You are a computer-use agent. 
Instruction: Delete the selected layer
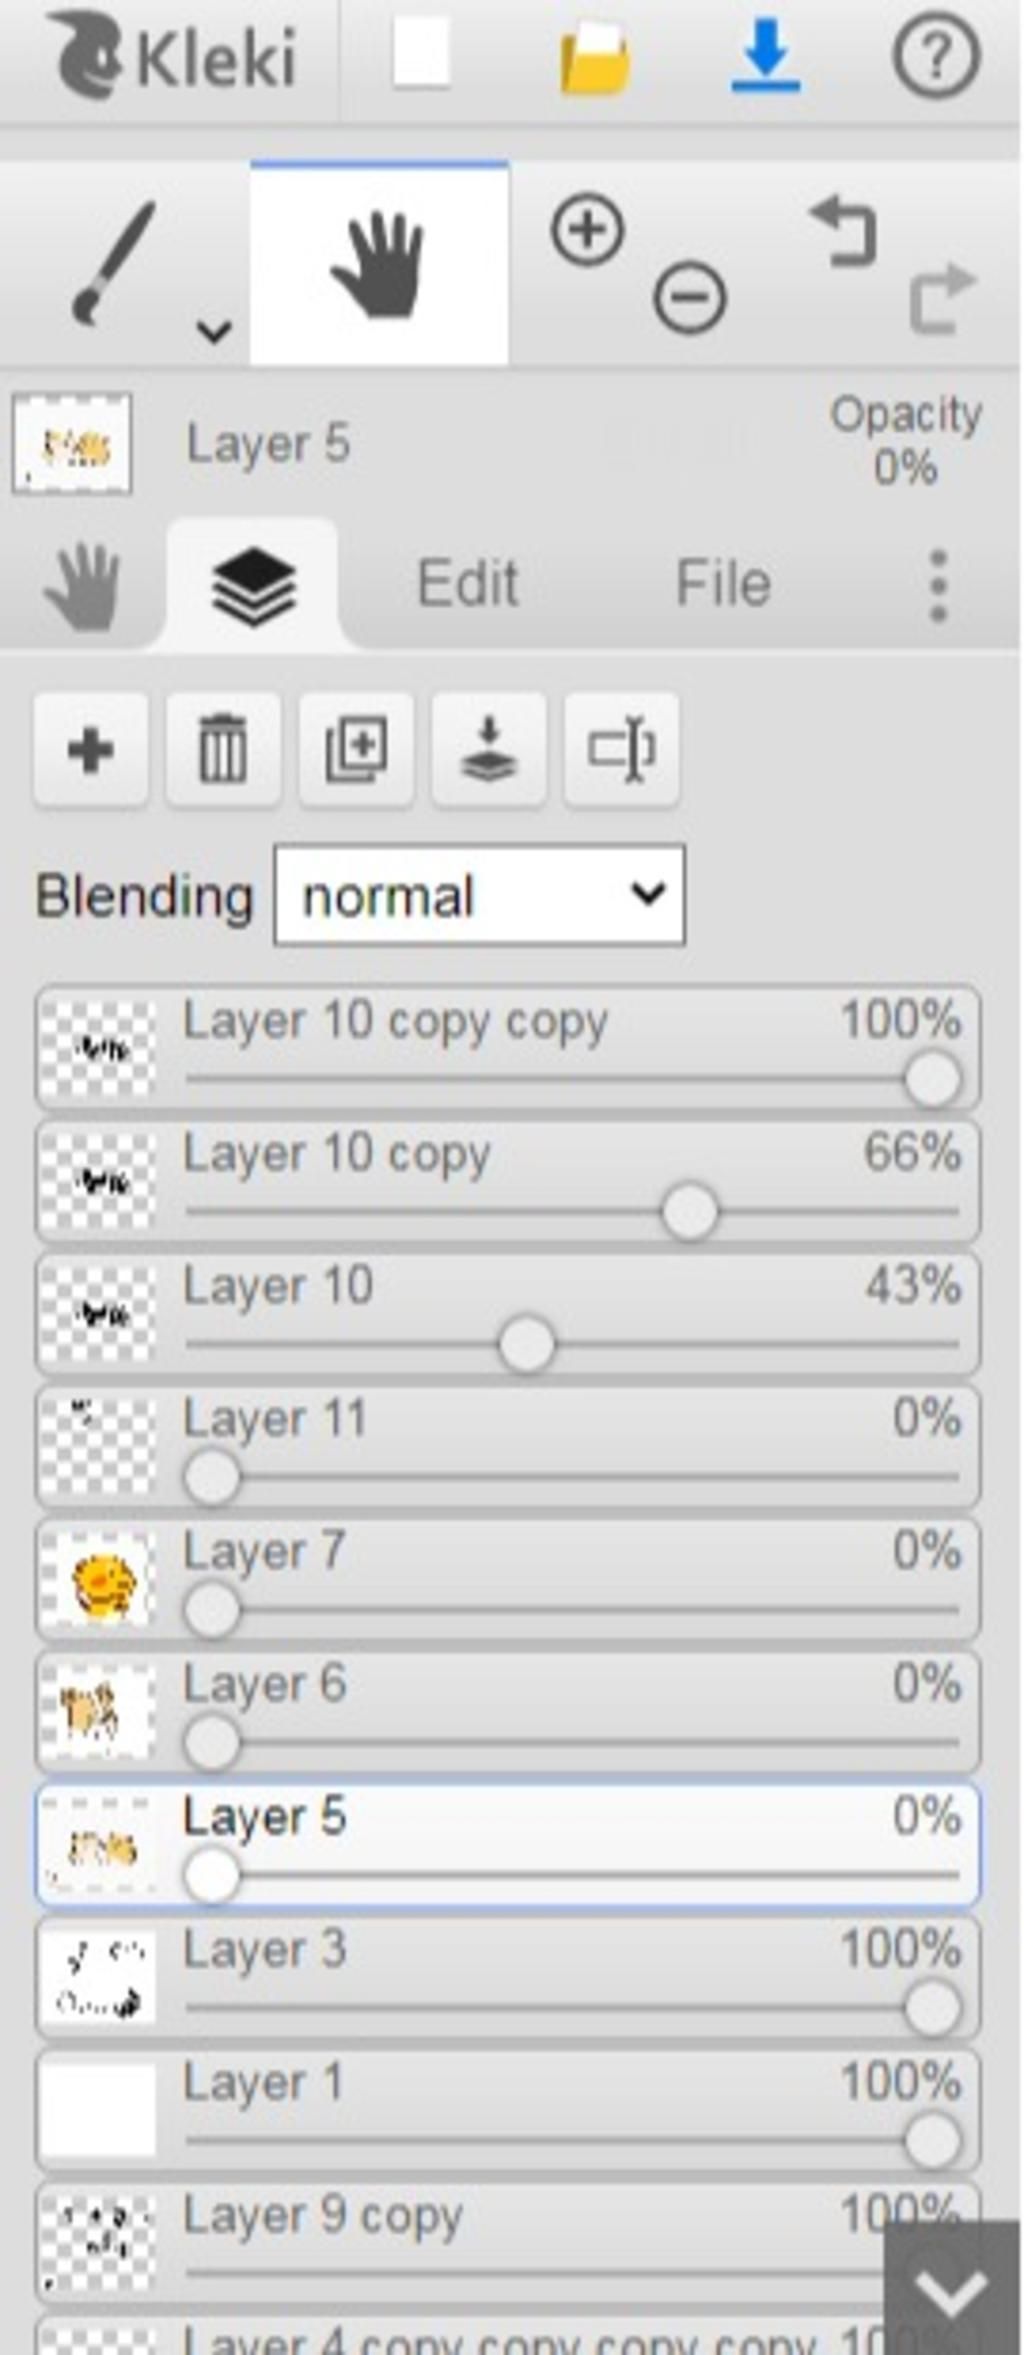(x=223, y=749)
